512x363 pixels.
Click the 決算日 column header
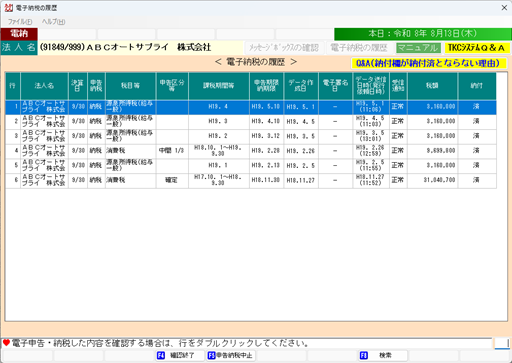click(x=78, y=86)
